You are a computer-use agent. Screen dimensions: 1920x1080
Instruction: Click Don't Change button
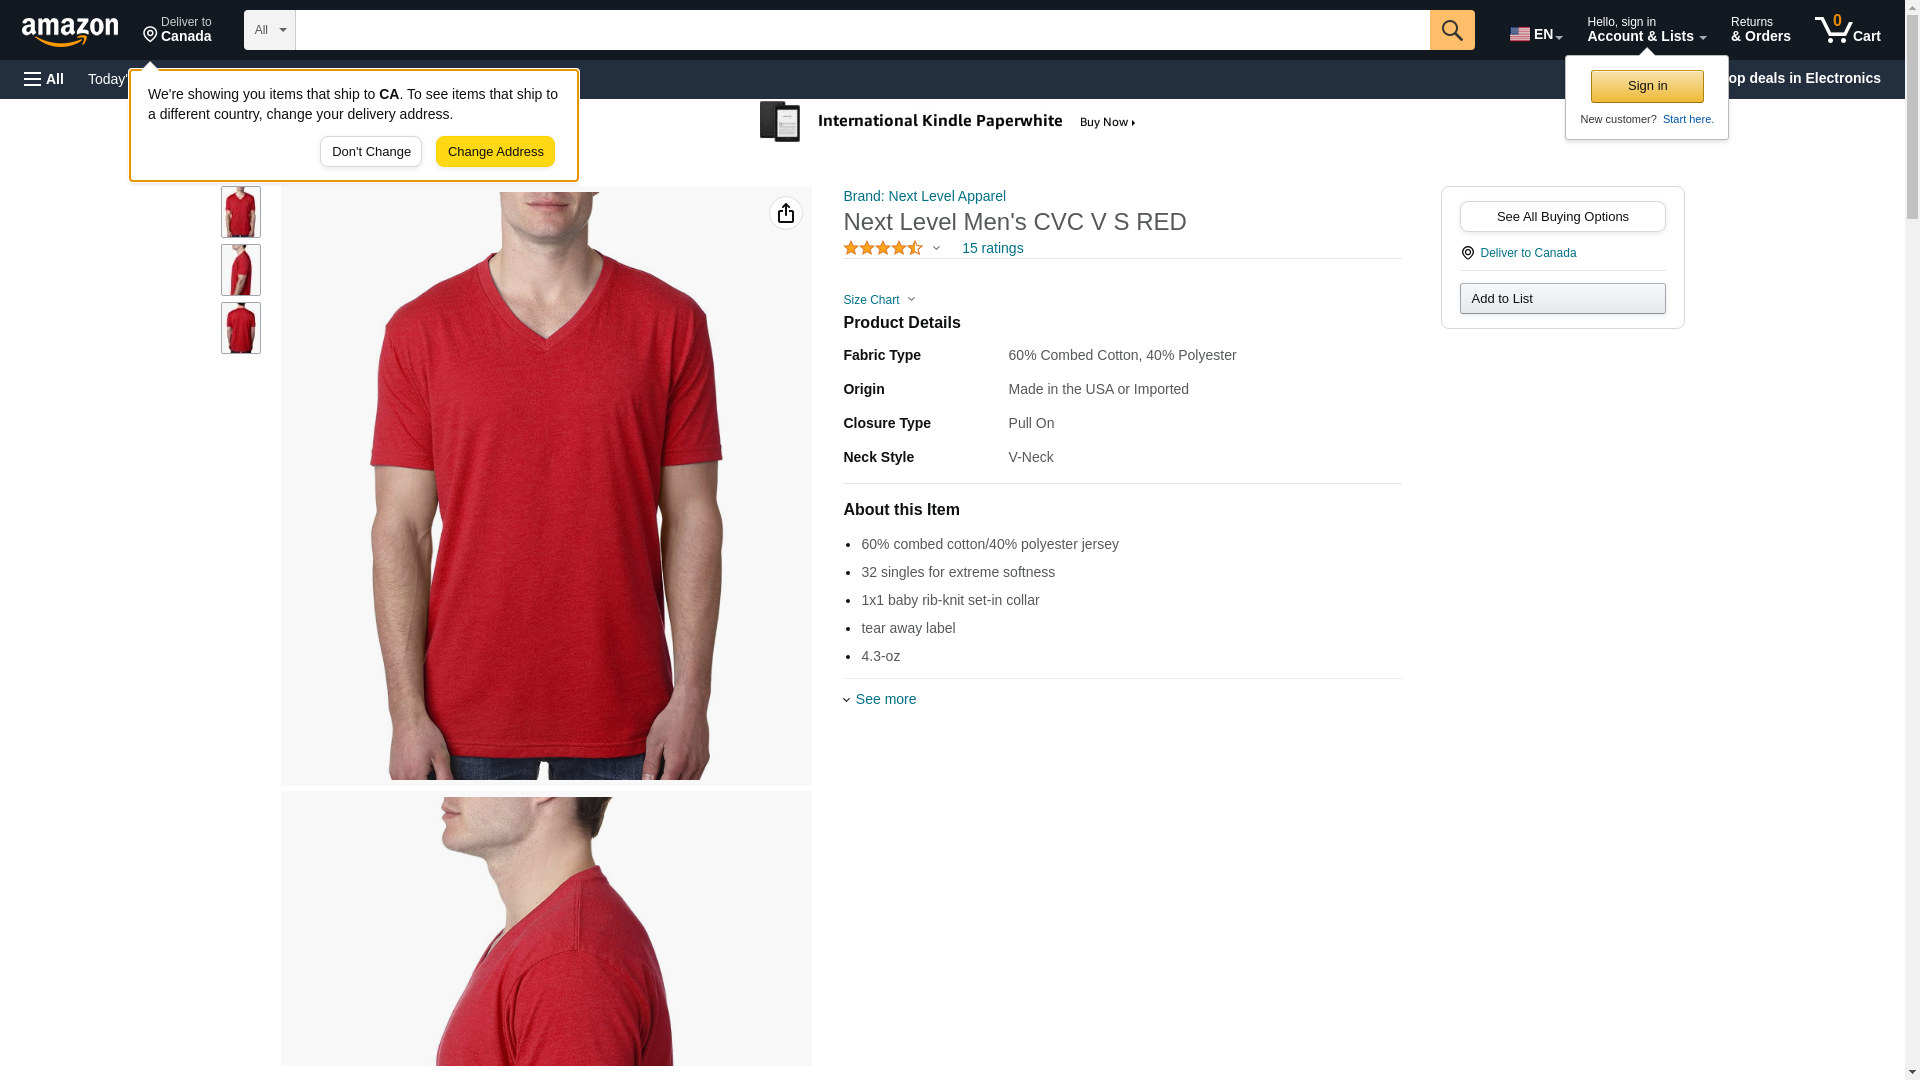click(371, 152)
